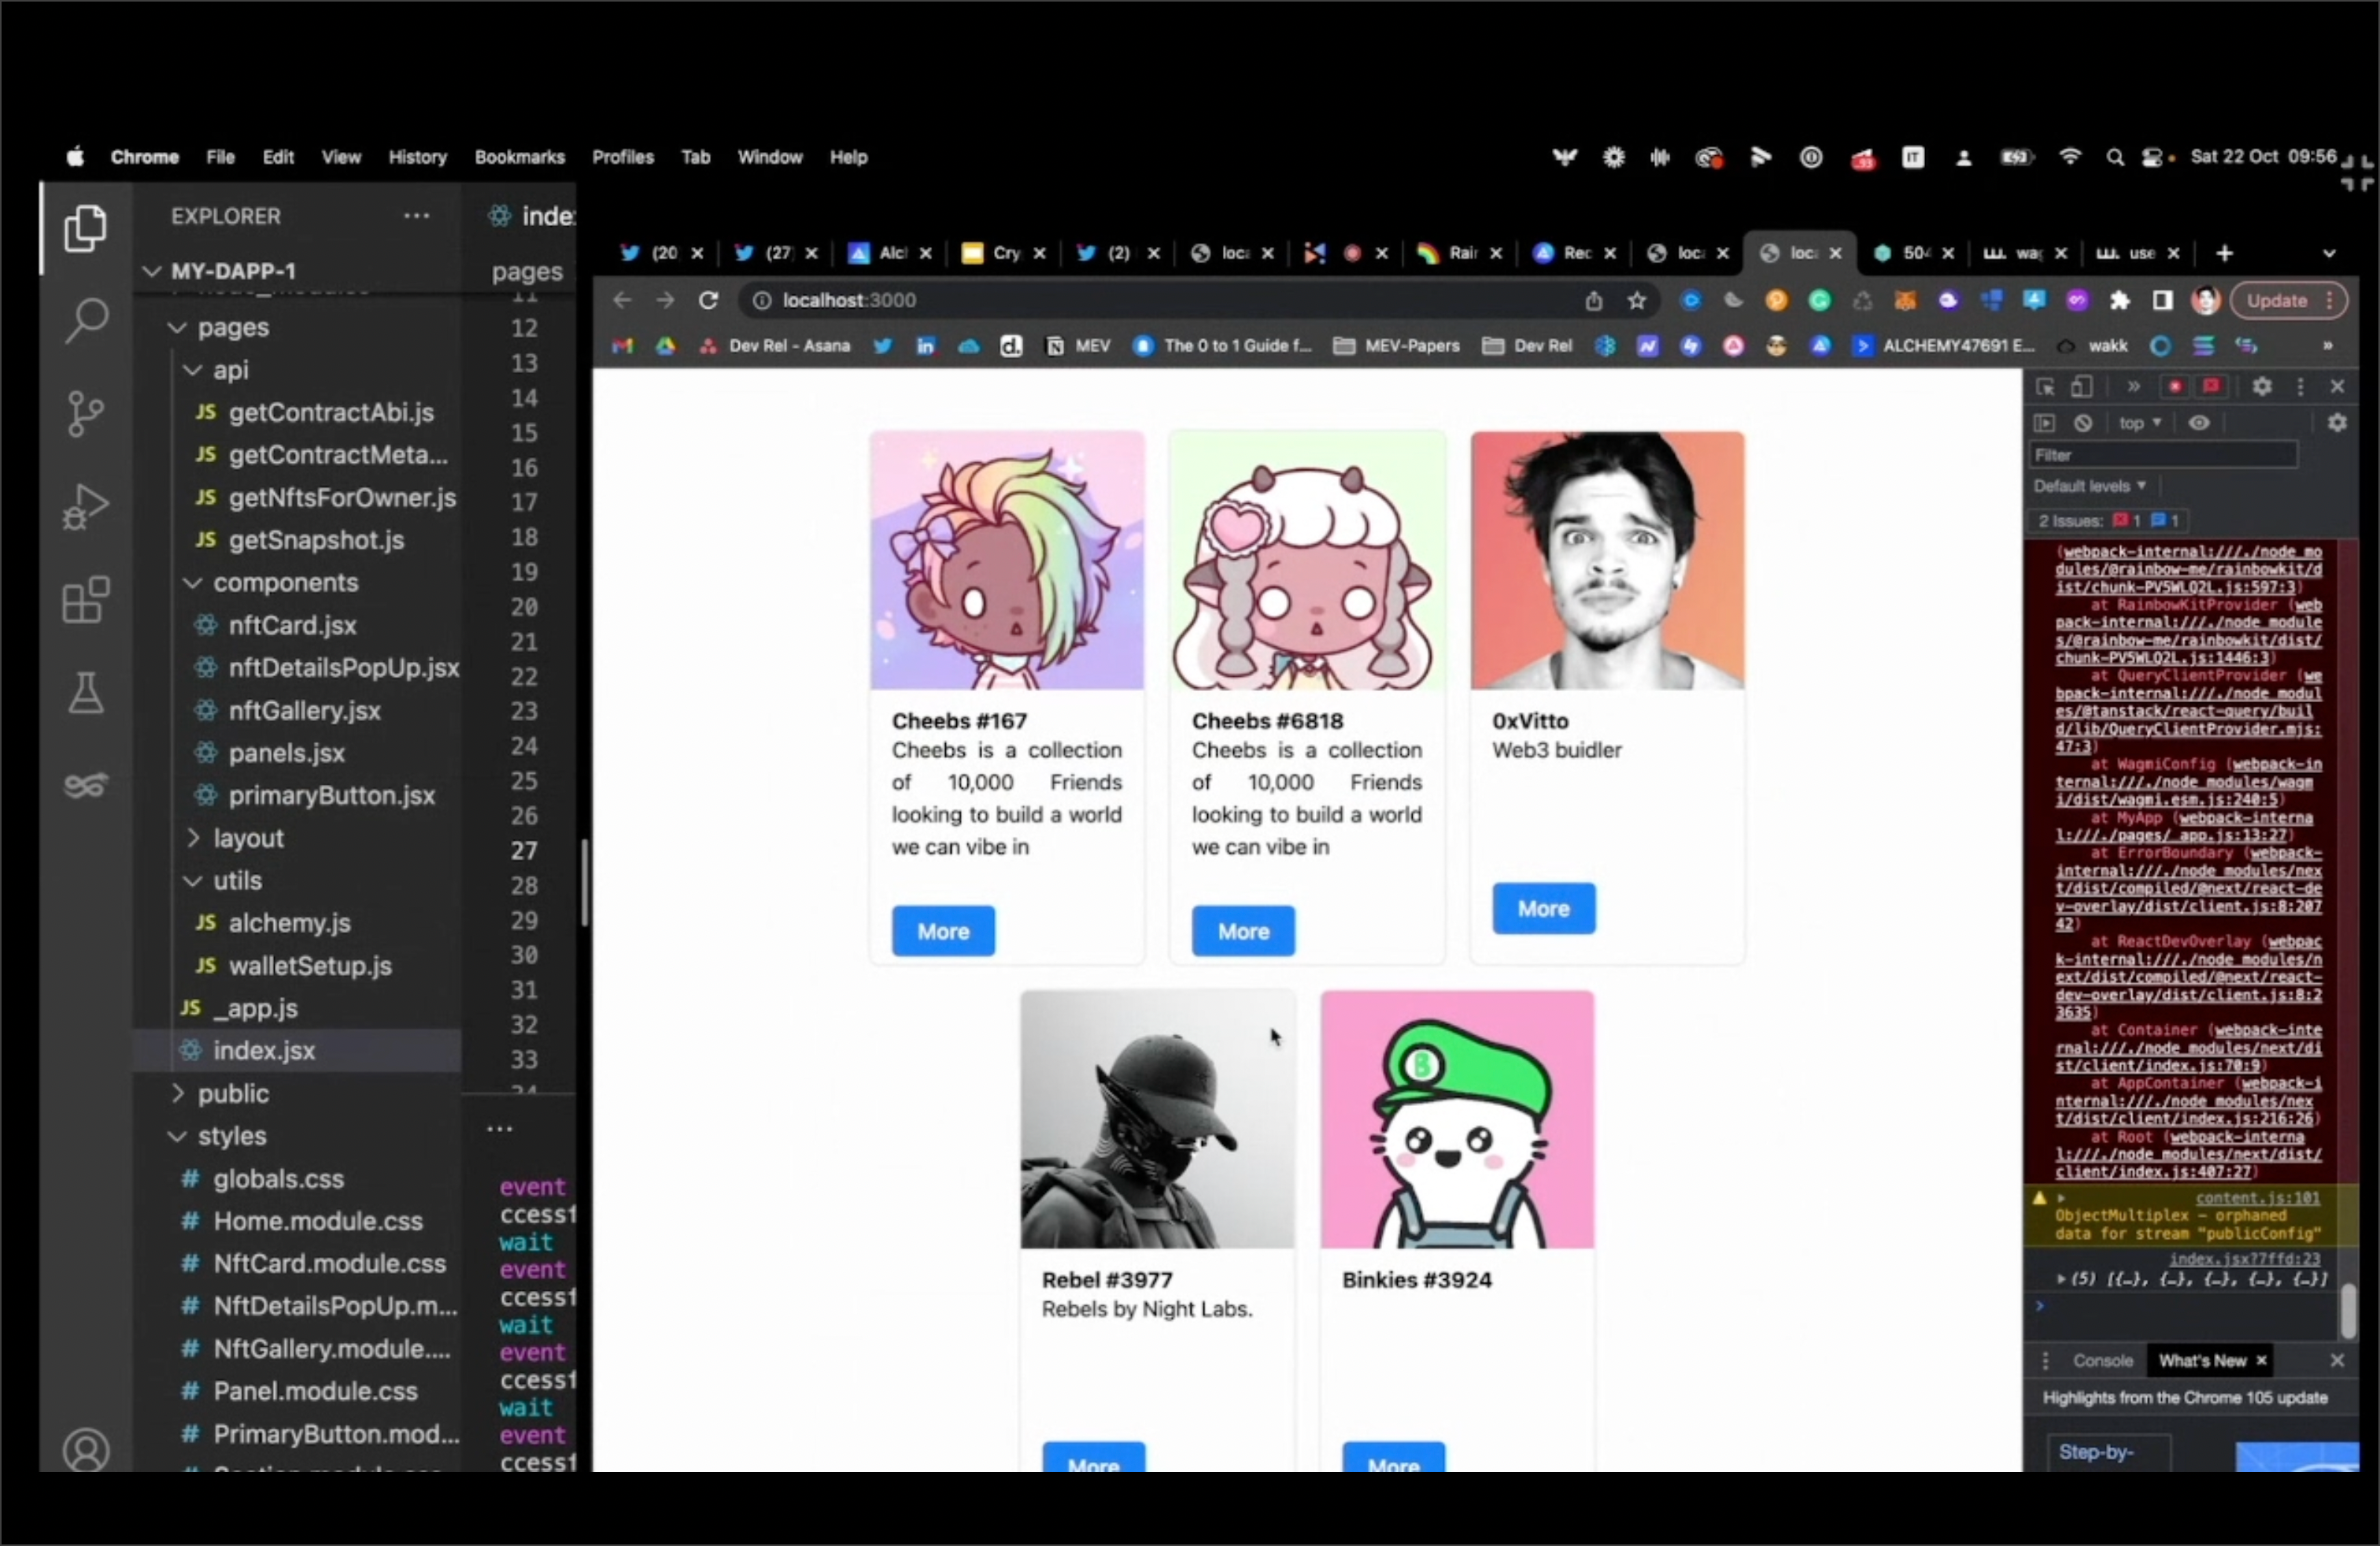
Task: Open the Bookmarks menu in menu bar
Action: (x=519, y=157)
